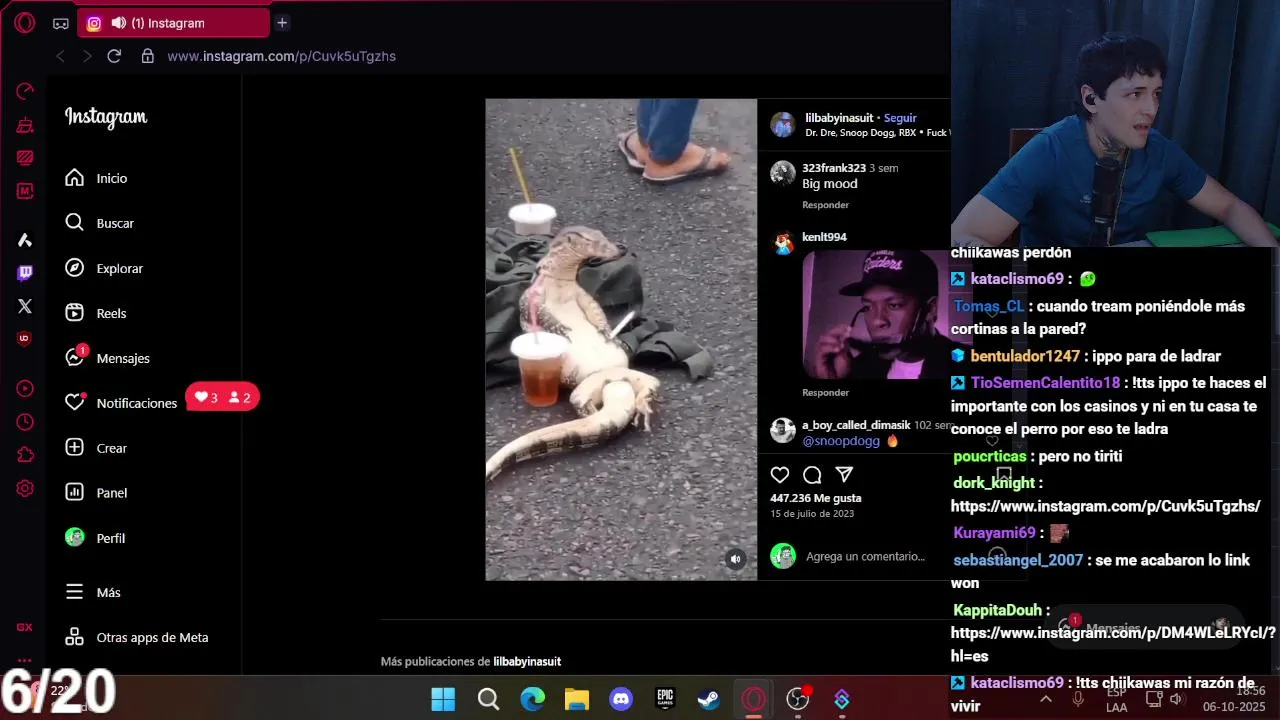Launch Microsoft Edge from taskbar
This screenshot has height=720, width=1280.
pos(532,699)
